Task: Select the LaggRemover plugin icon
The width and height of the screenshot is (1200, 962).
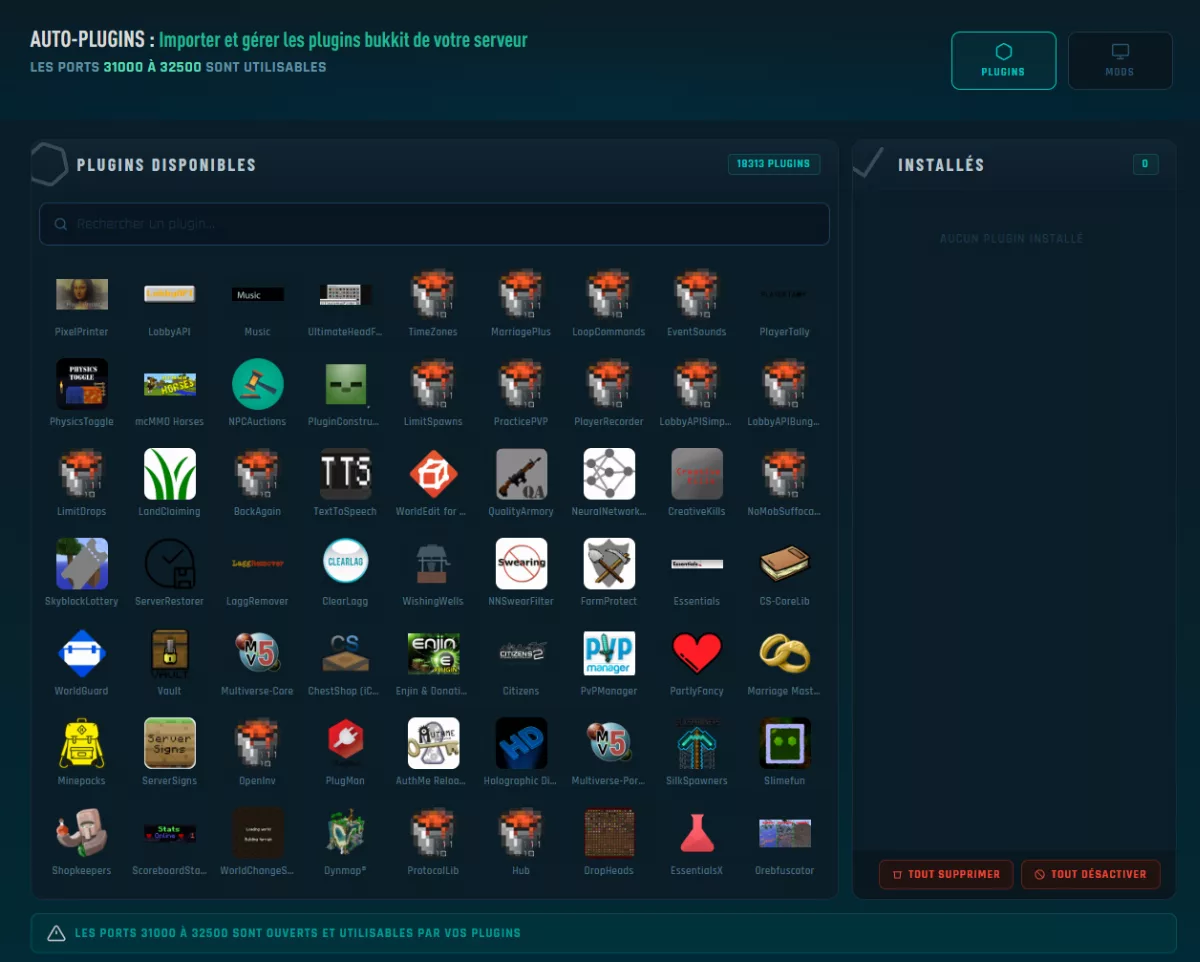Action: coord(258,564)
